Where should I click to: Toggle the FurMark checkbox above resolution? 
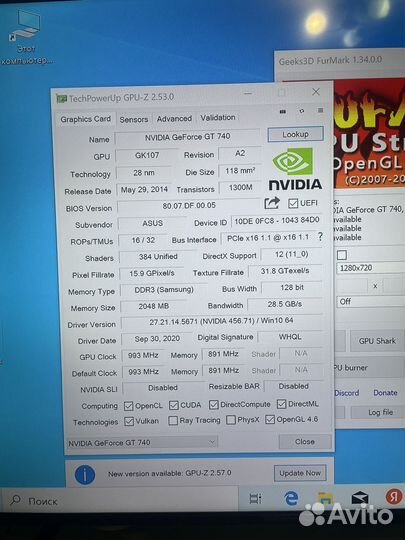(x=342, y=255)
